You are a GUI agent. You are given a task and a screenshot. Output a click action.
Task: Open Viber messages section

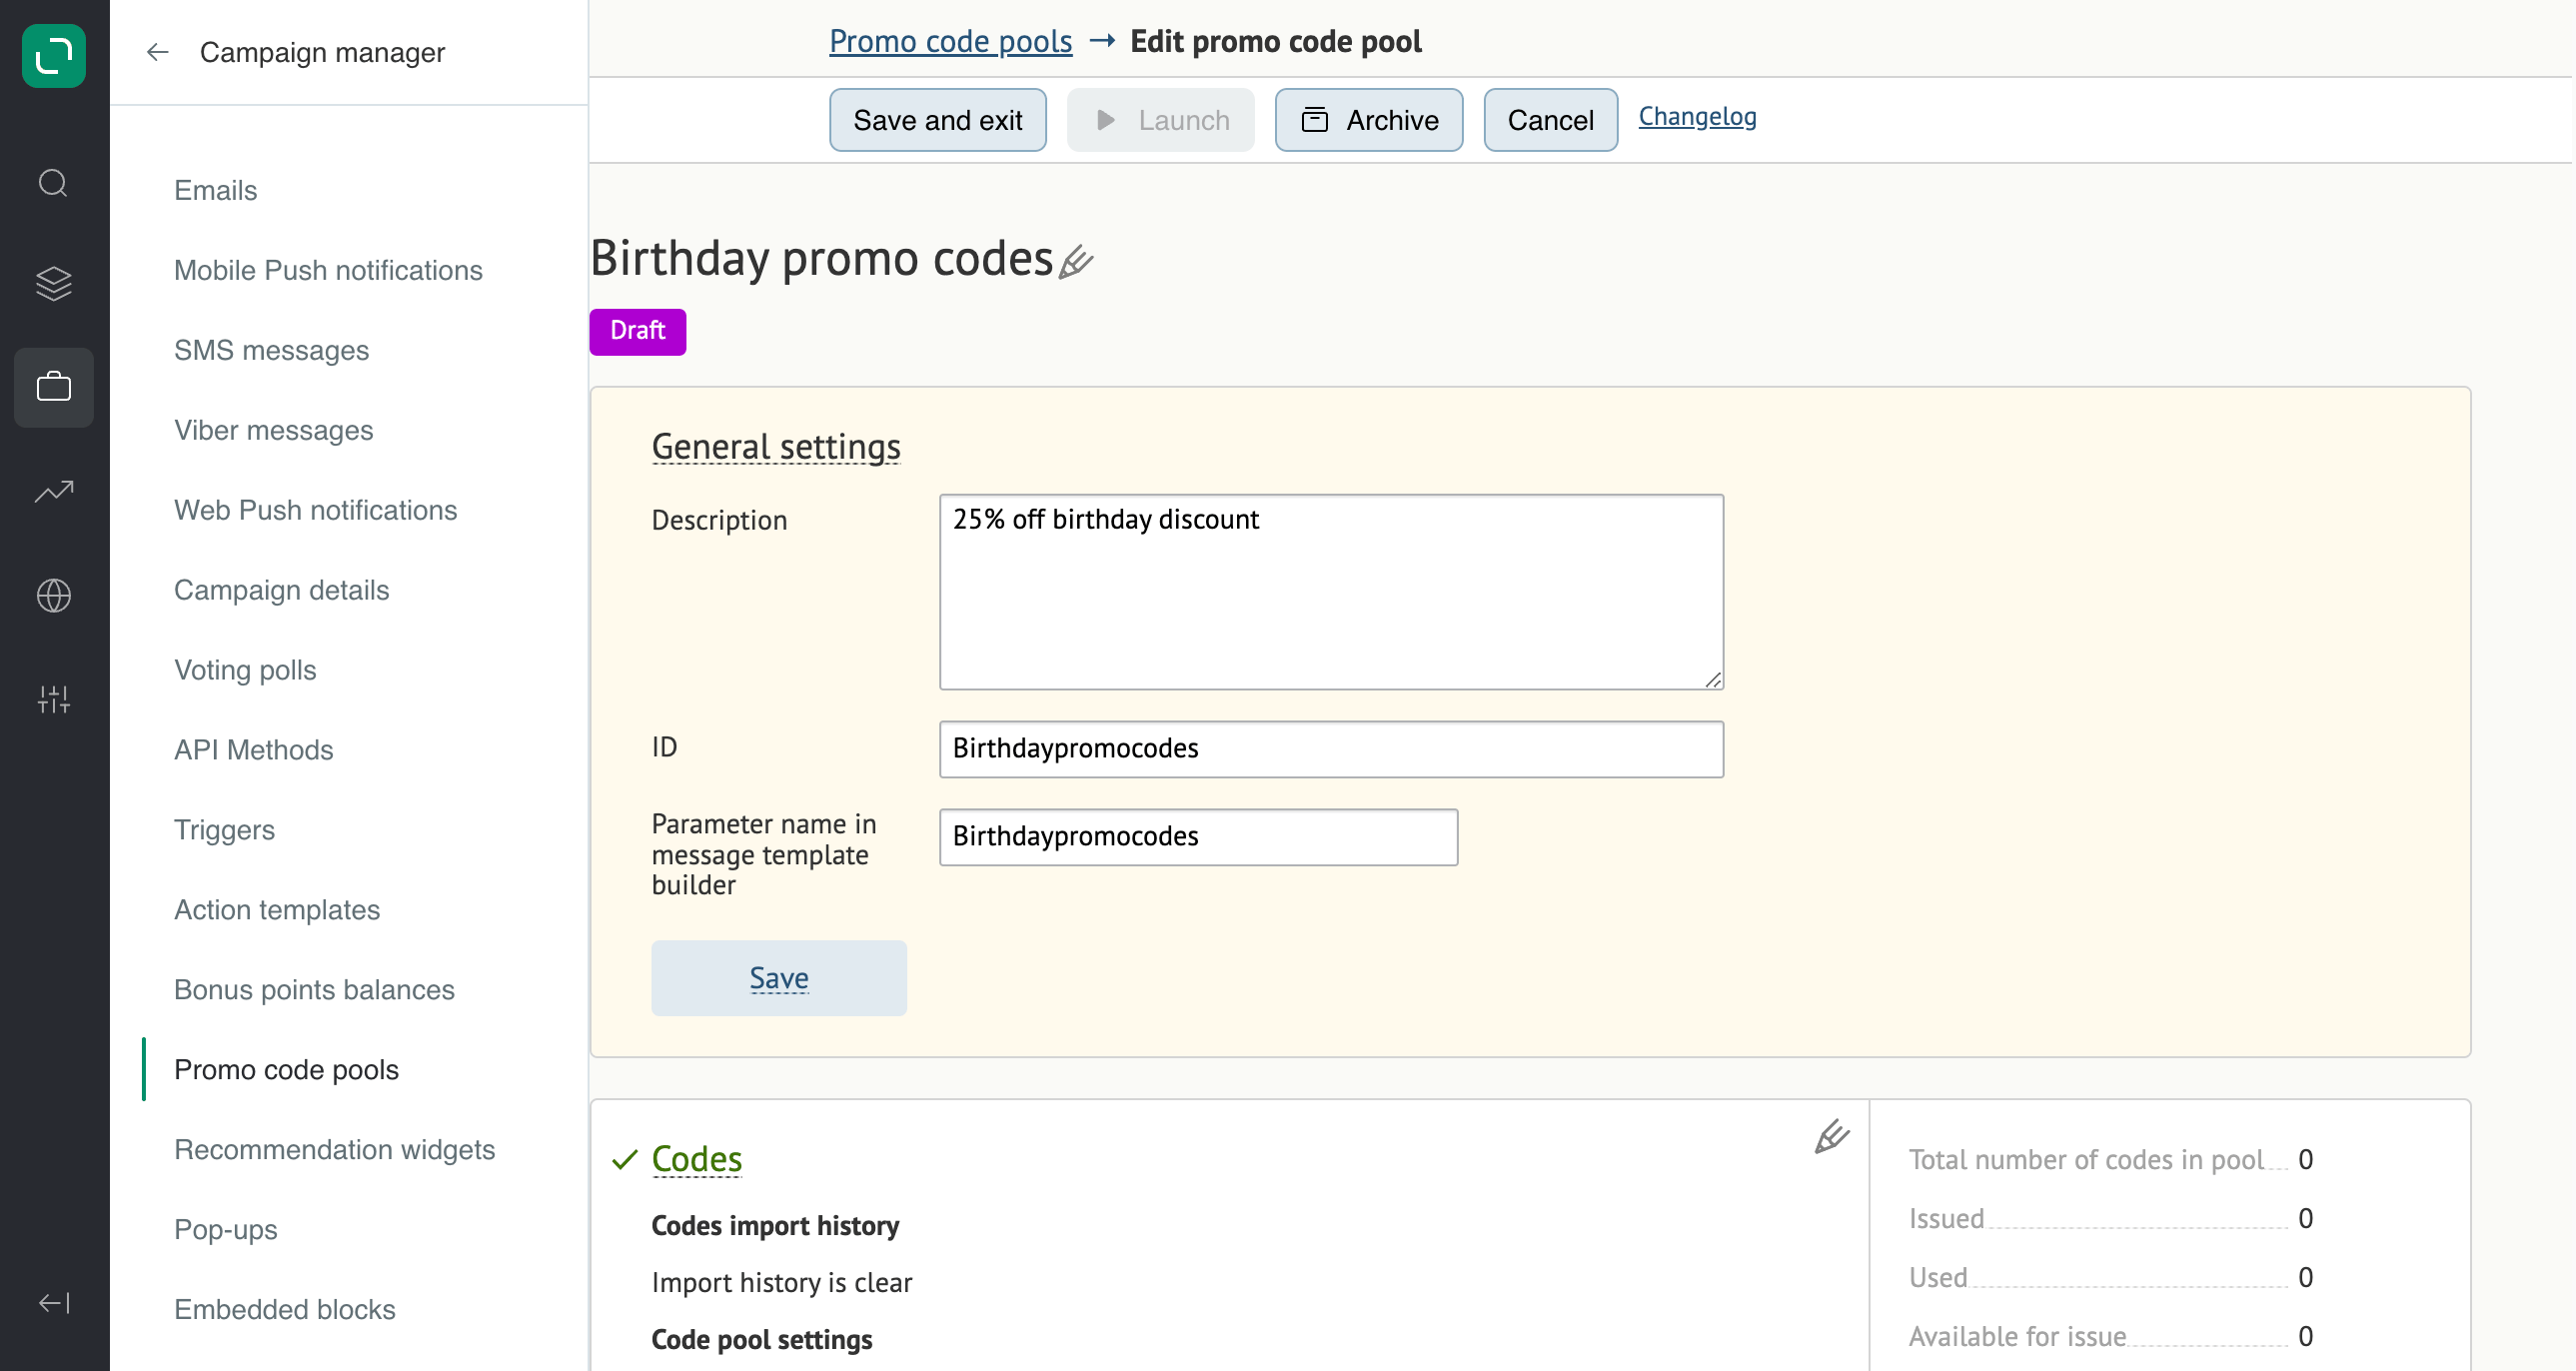(273, 430)
